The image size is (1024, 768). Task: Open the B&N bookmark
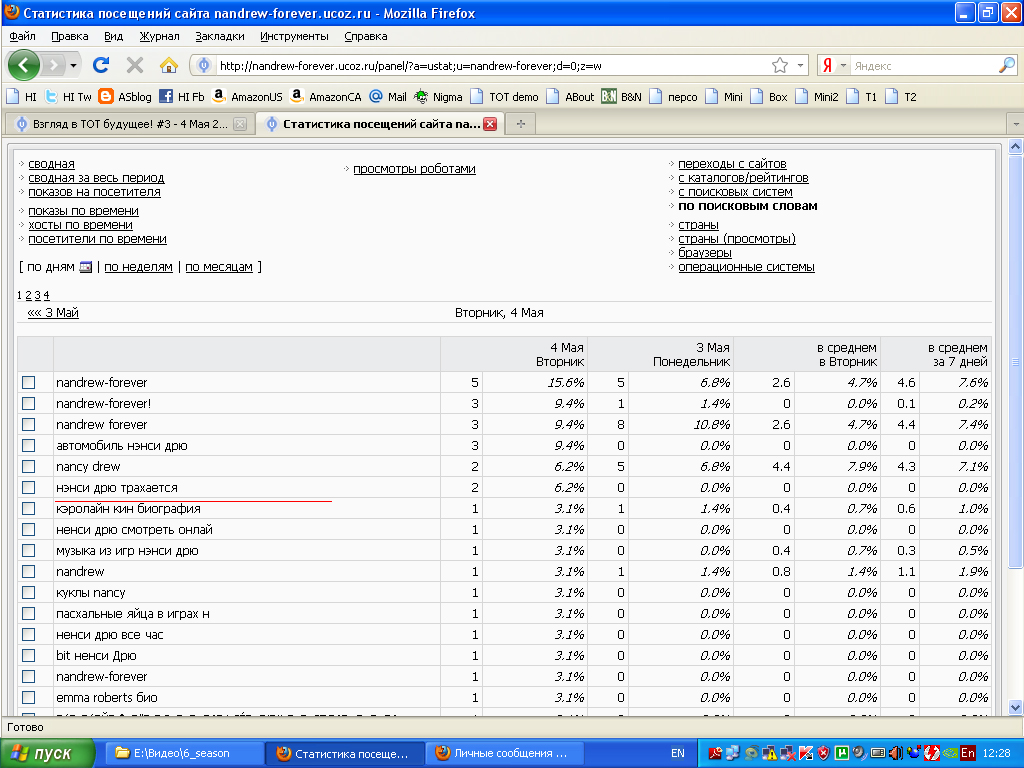point(622,97)
